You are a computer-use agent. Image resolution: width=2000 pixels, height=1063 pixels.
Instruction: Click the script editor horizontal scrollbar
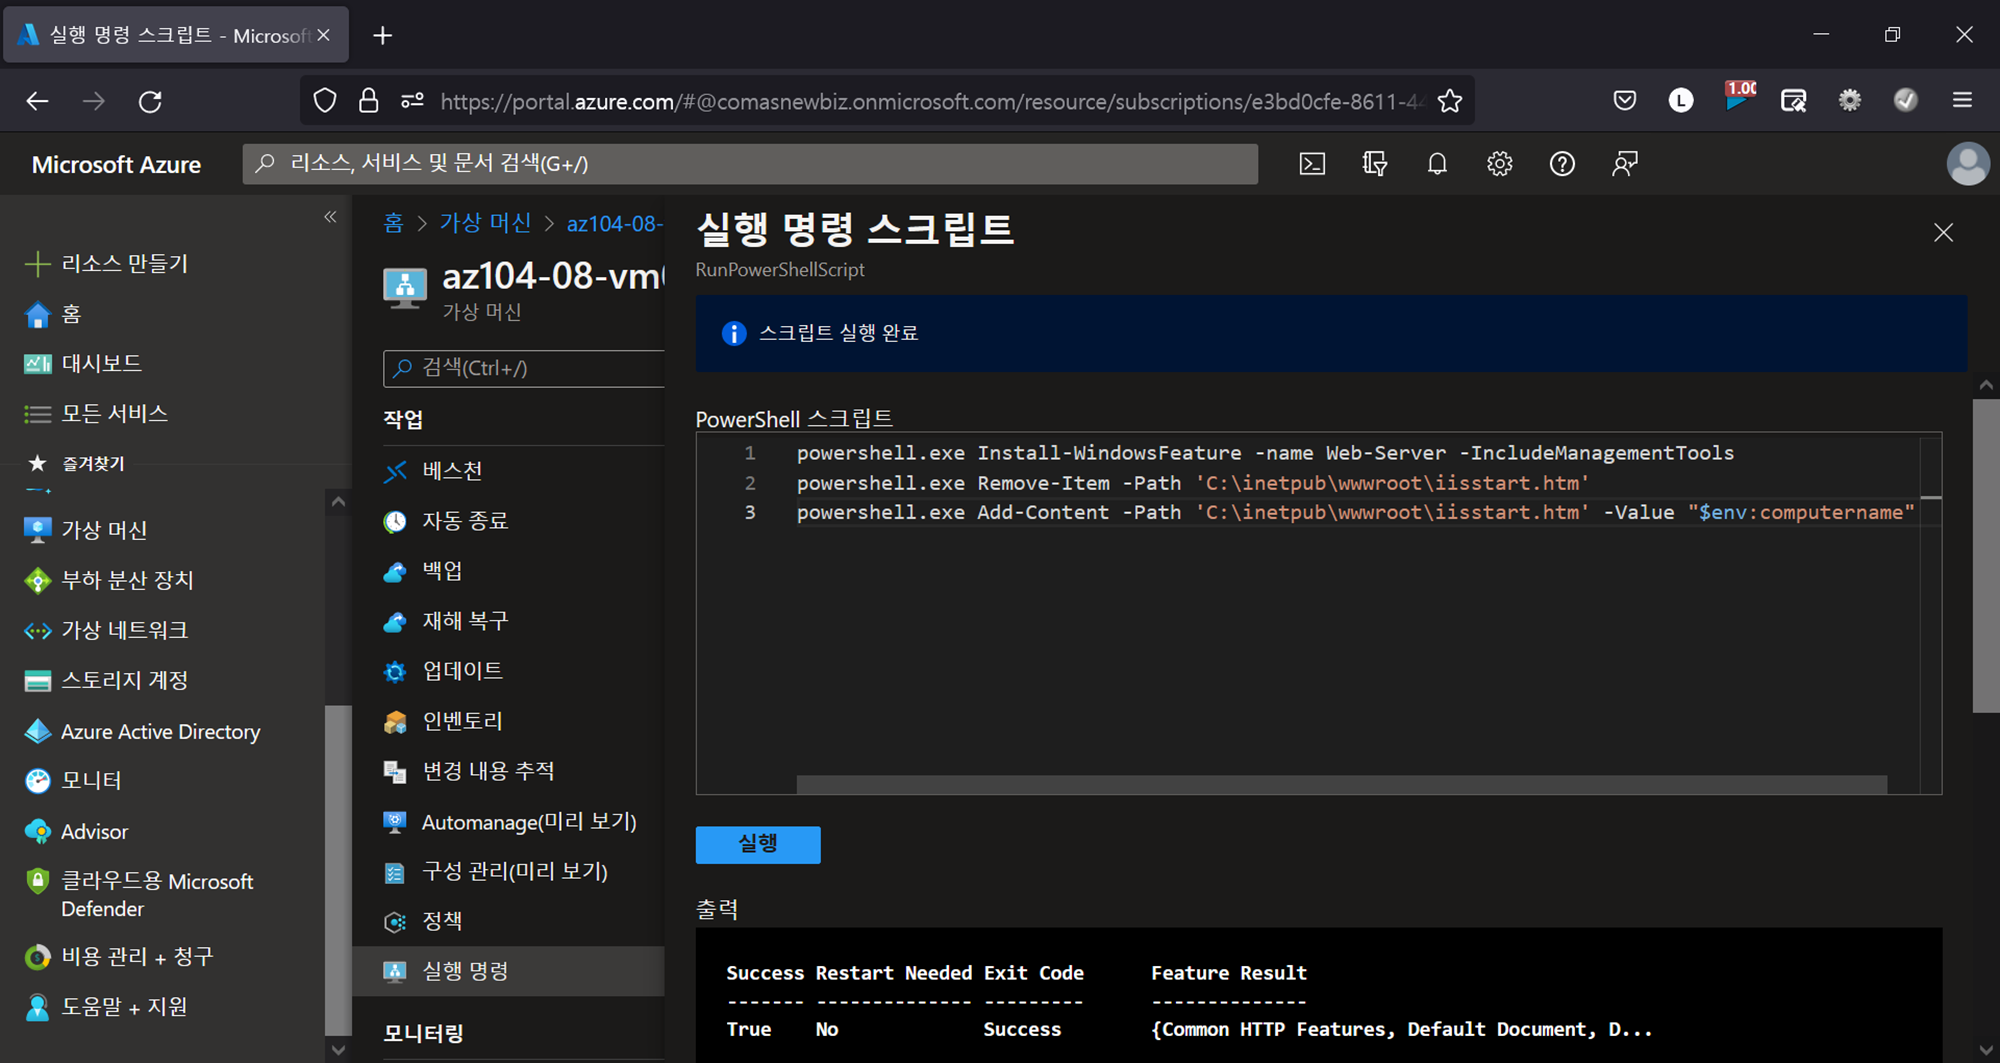pos(1342,785)
